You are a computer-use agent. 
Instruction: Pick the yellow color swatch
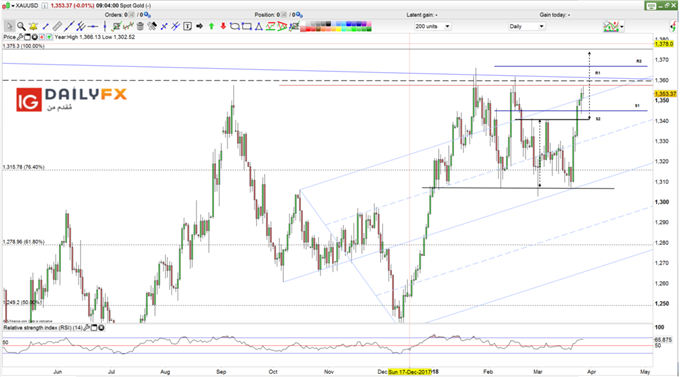click(x=338, y=29)
